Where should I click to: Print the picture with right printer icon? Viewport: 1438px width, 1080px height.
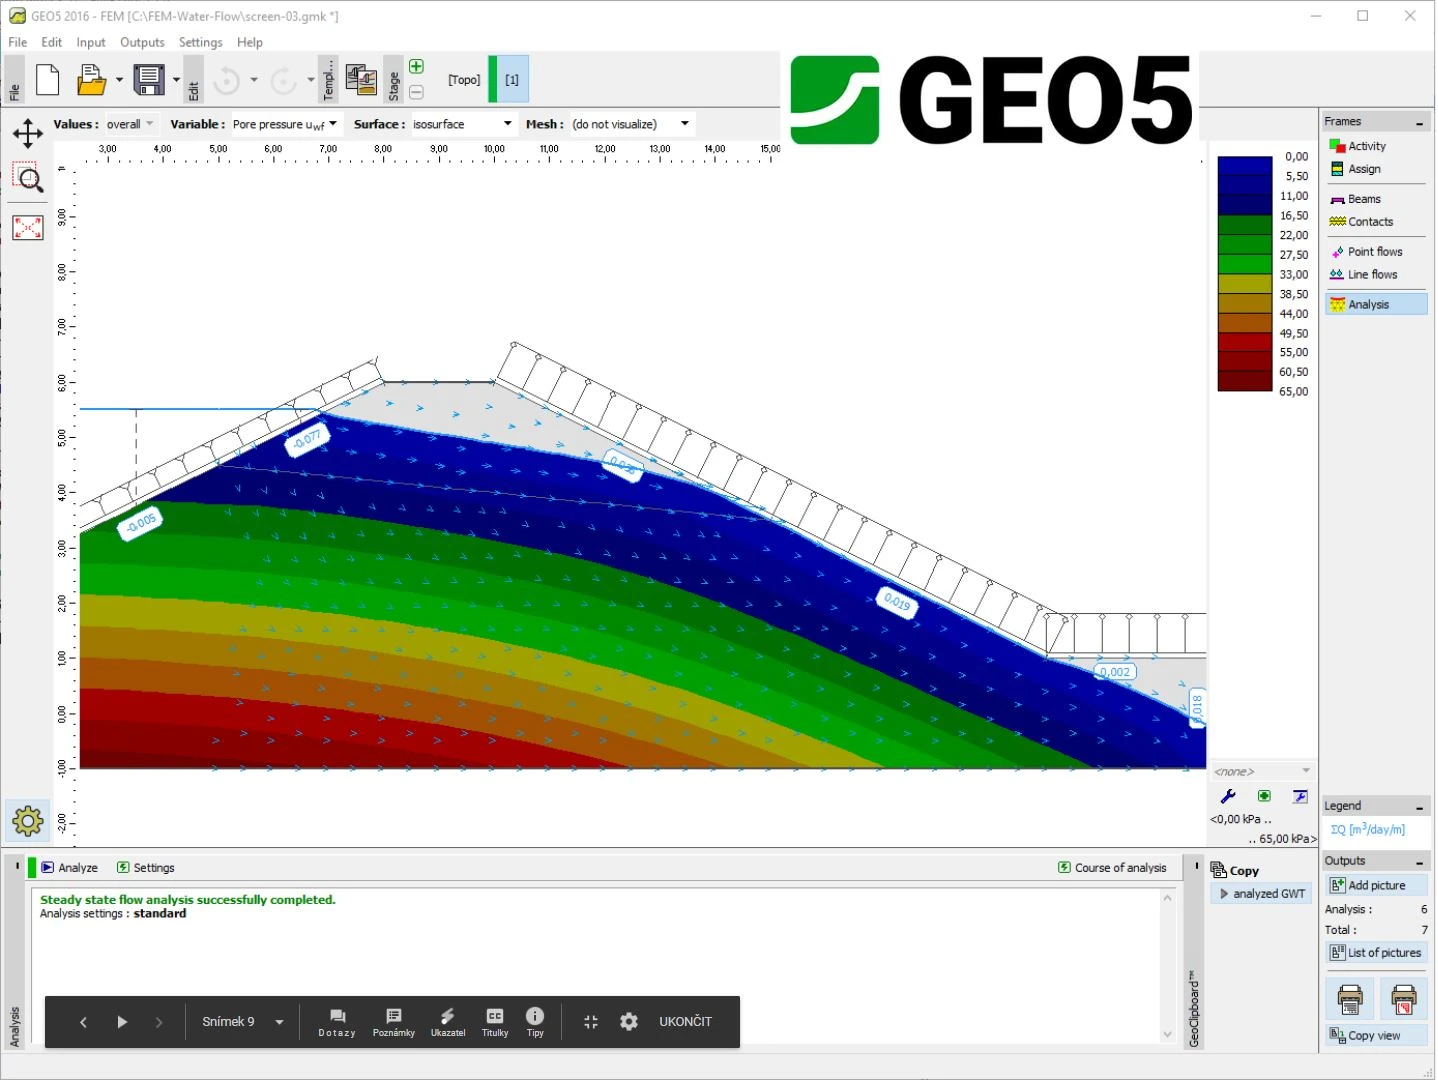pos(1403,998)
